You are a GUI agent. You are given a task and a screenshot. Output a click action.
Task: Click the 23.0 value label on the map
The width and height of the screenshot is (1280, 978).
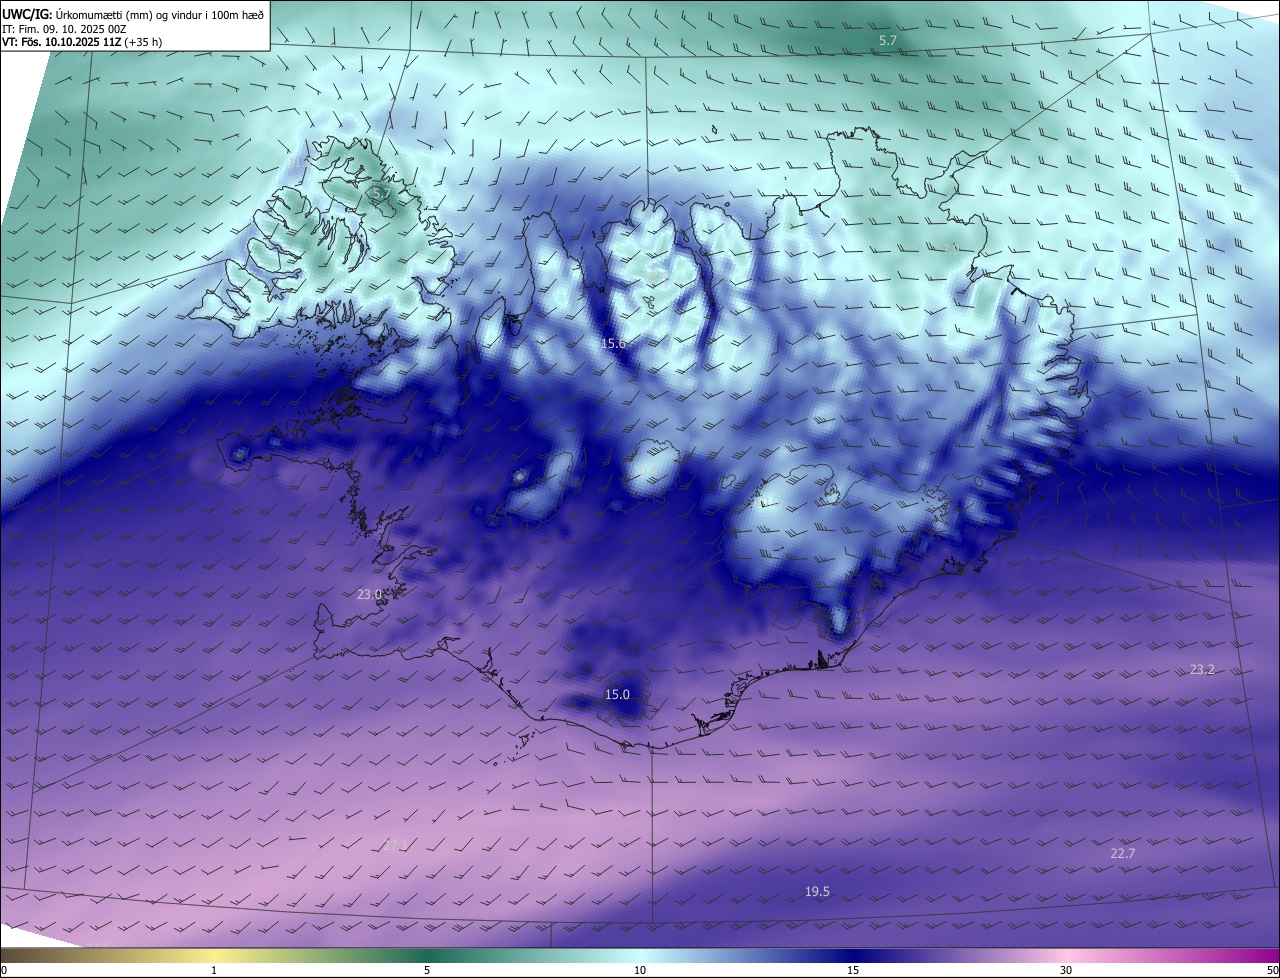coord(370,594)
